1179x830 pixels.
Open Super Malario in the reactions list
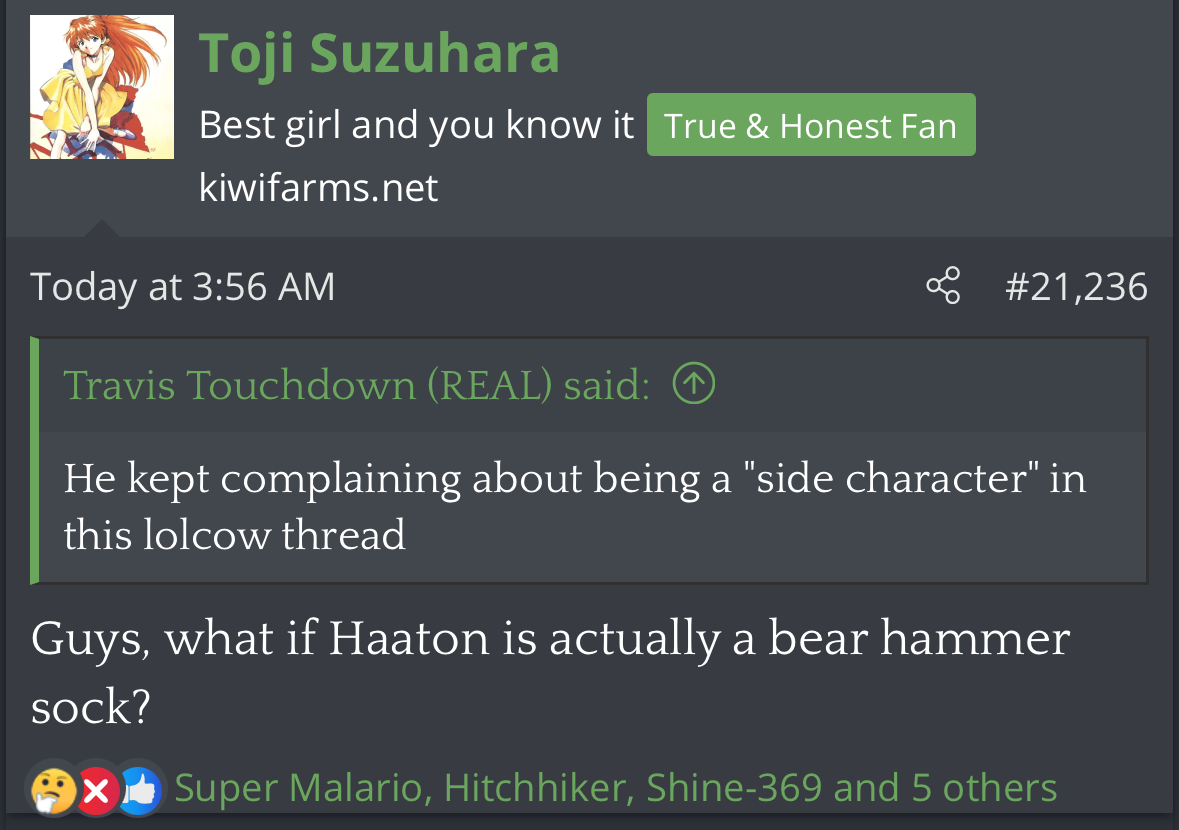coord(298,788)
